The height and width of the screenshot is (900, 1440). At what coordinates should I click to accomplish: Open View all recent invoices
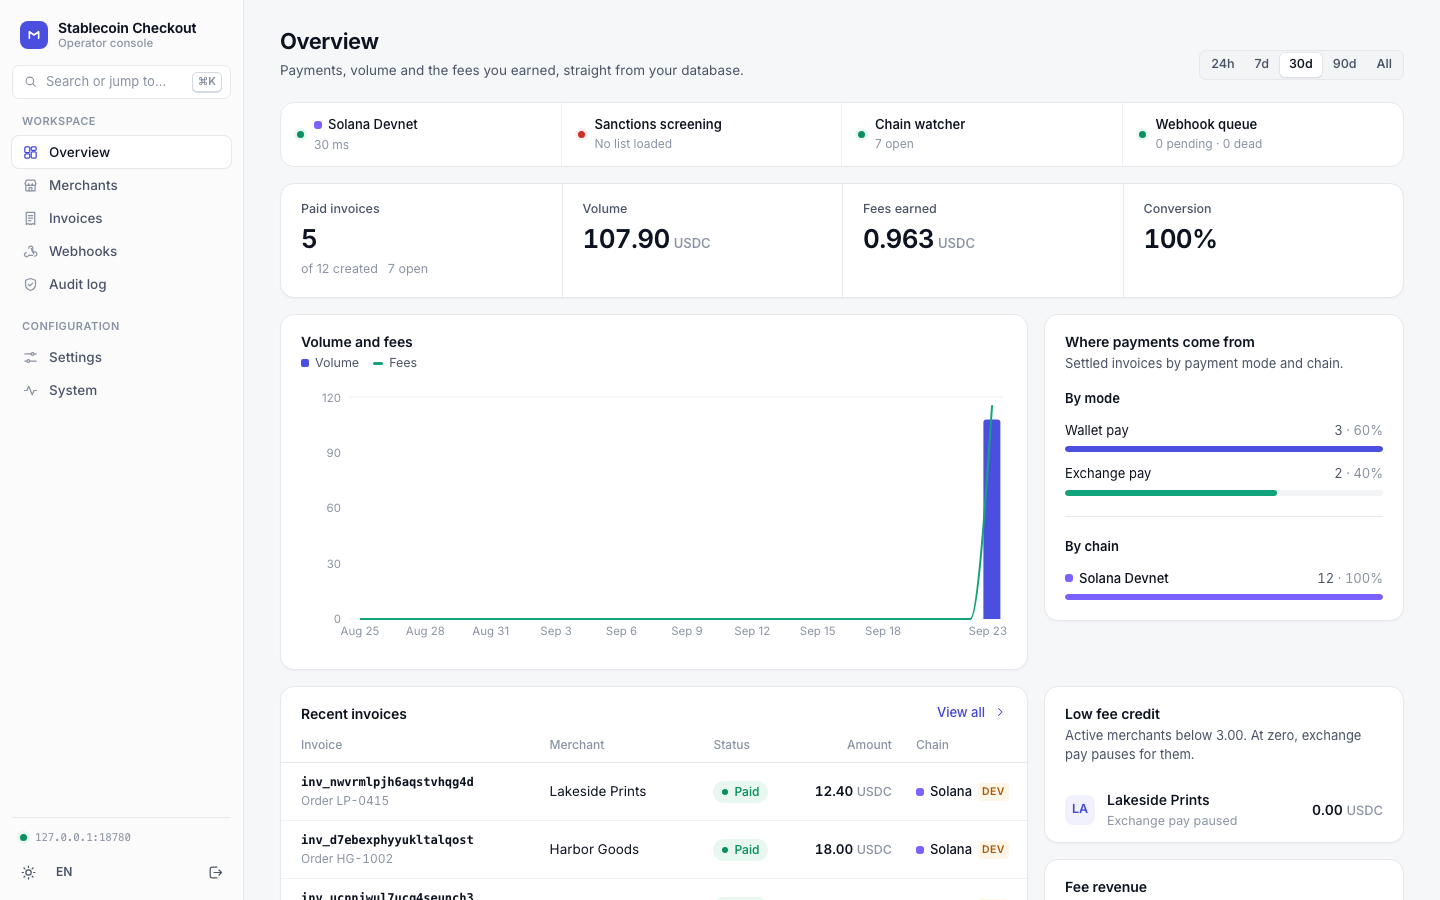970,713
